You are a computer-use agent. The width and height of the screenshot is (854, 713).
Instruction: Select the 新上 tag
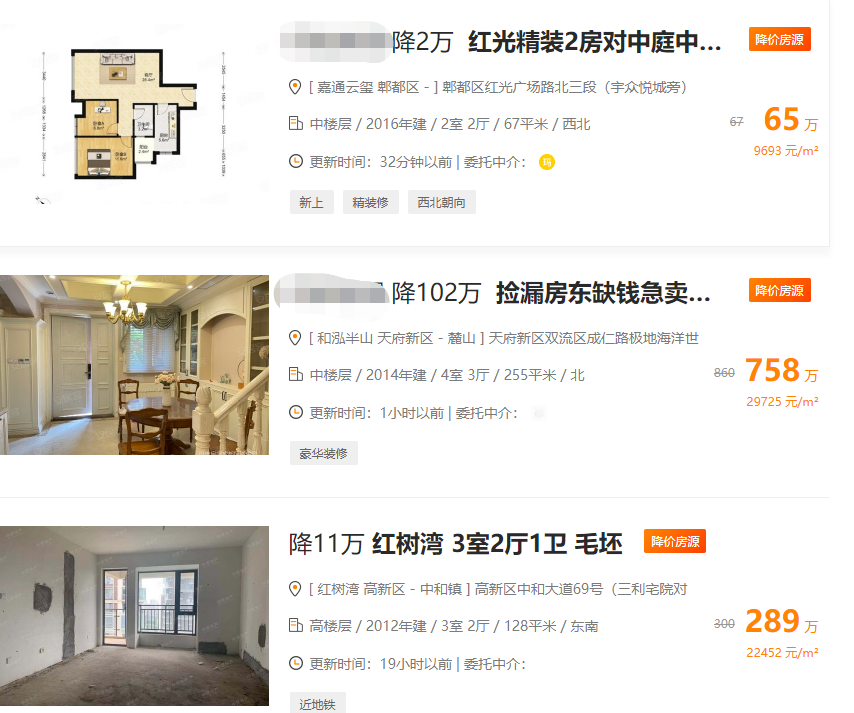tap(312, 202)
